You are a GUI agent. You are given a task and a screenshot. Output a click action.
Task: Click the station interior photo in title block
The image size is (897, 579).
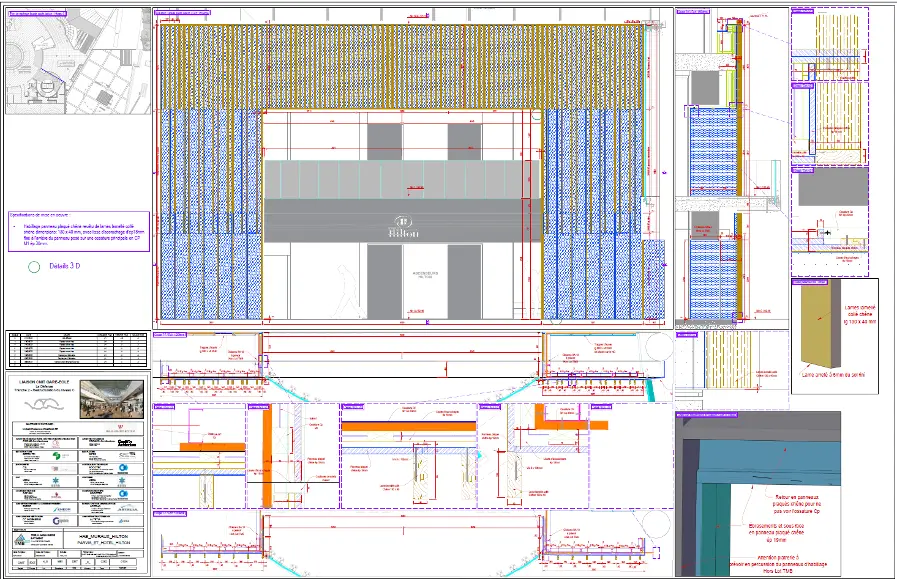point(112,399)
